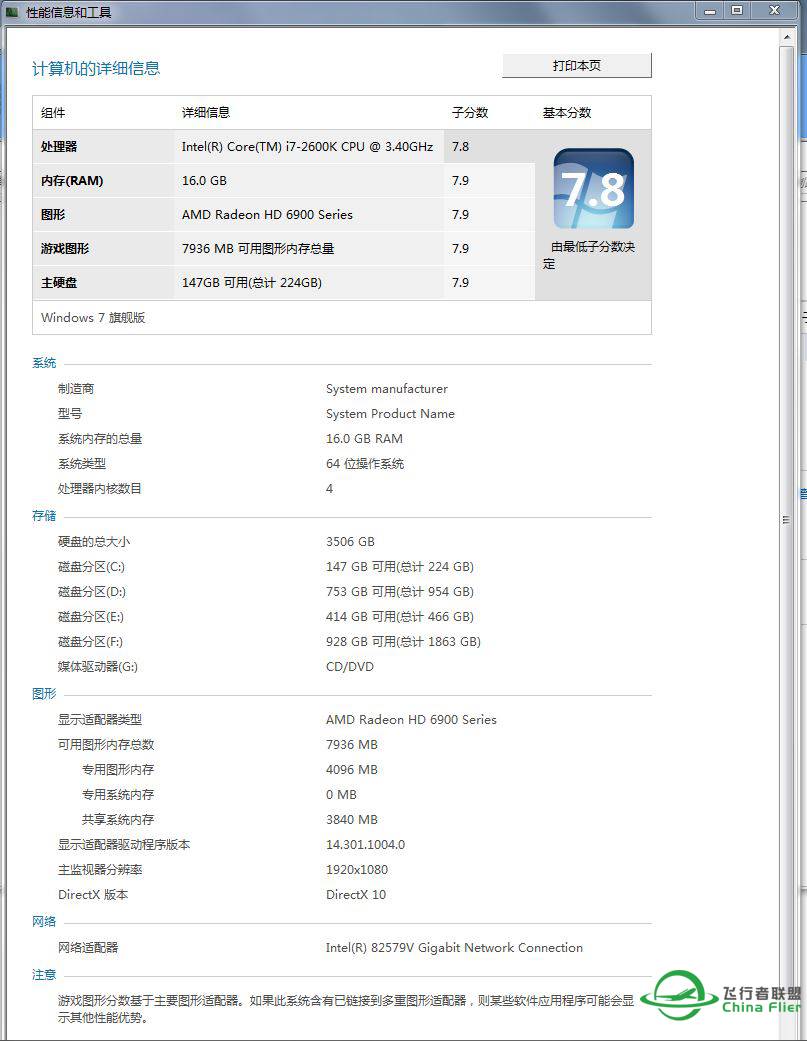The width and height of the screenshot is (807, 1041).
Task: Click the 磁盘分区(C:) label
Action: pyautogui.click(x=91, y=567)
